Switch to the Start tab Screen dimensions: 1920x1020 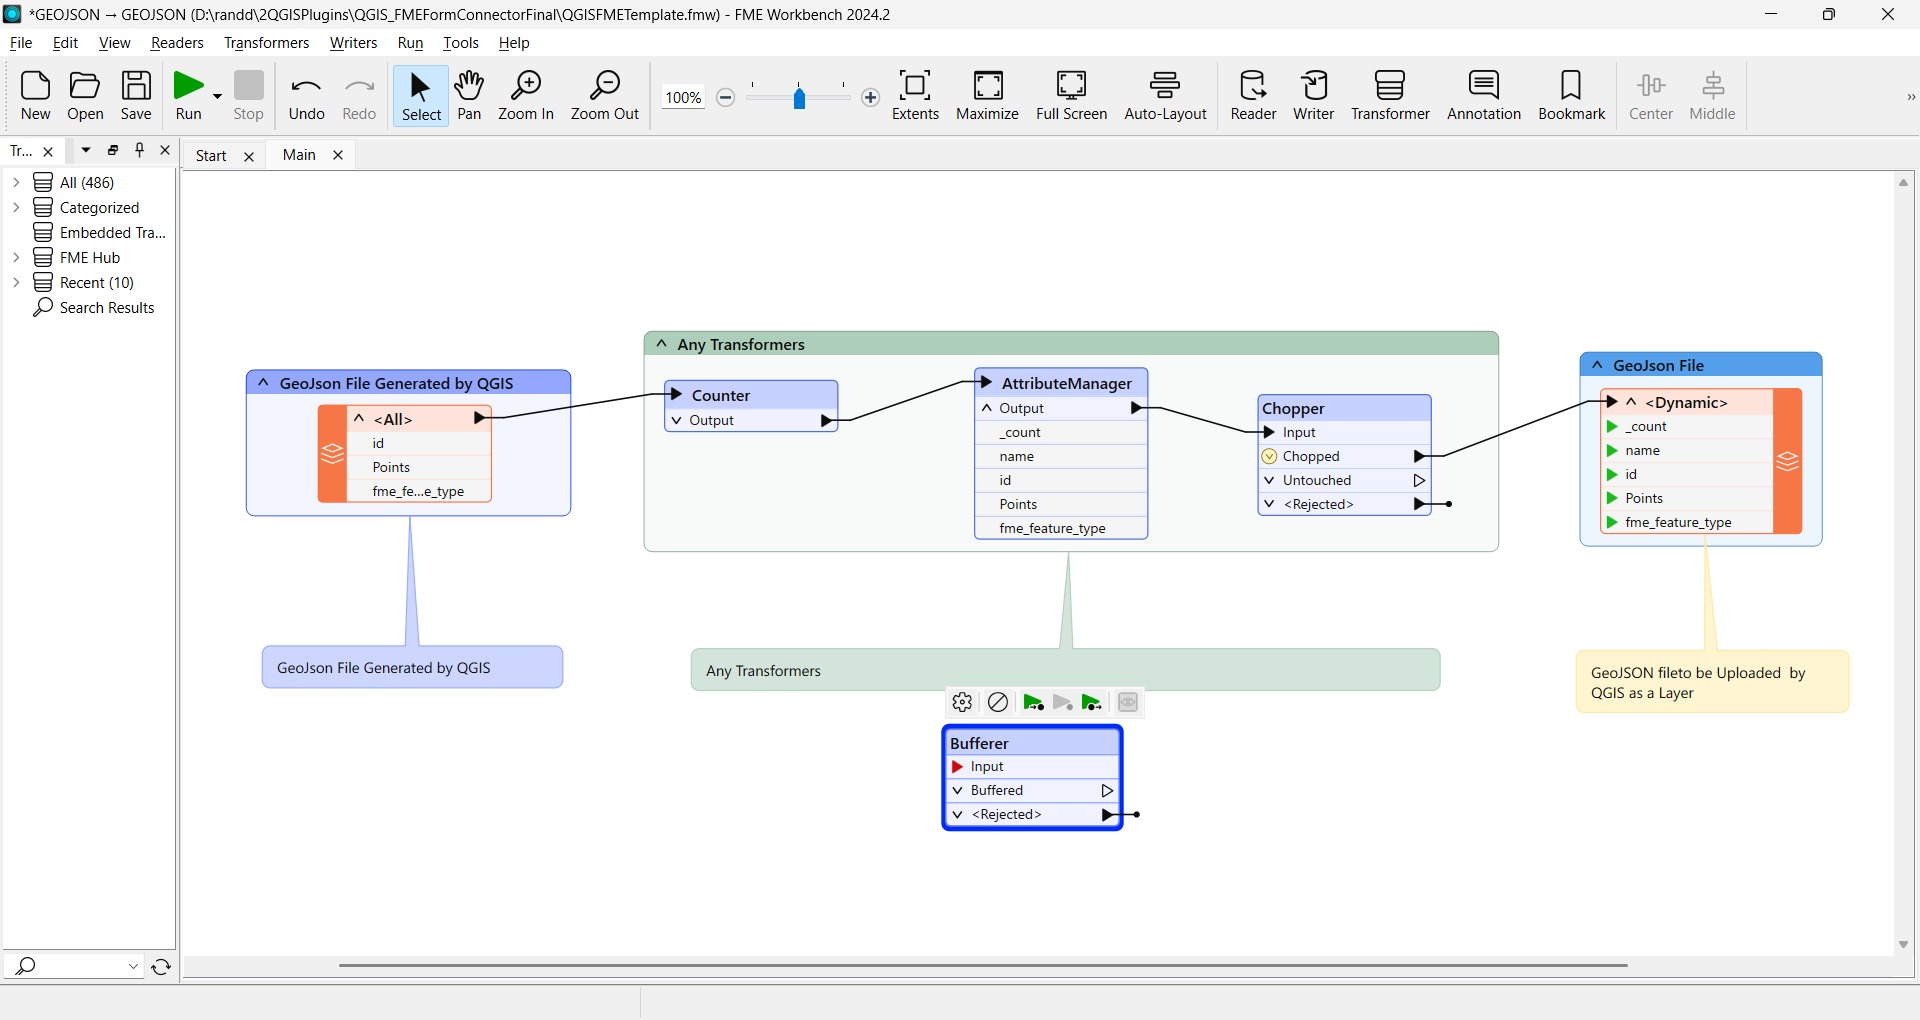(x=211, y=156)
